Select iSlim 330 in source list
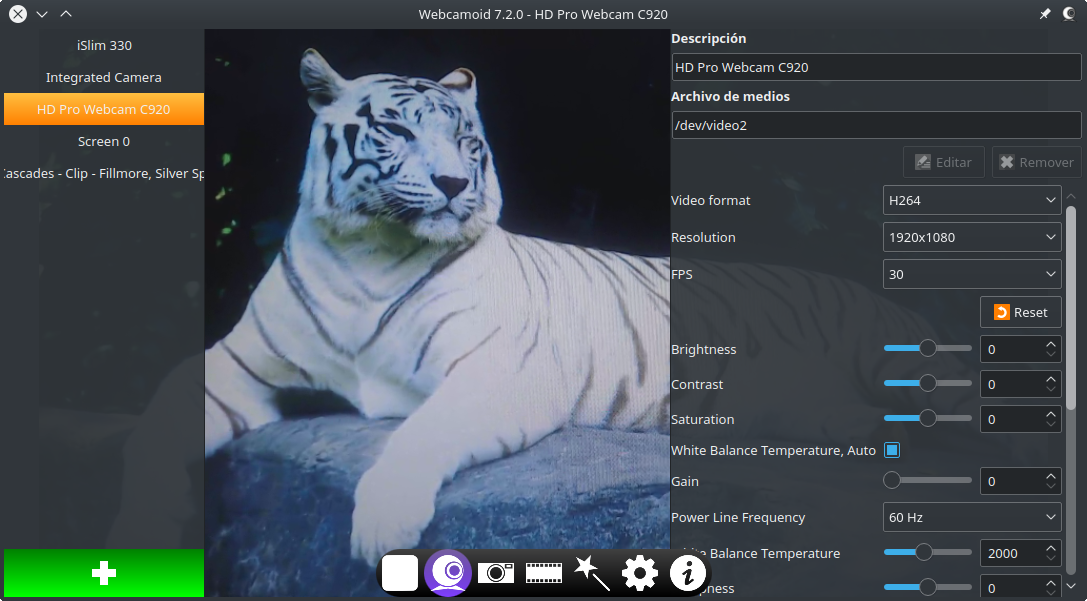This screenshot has height=601, width=1087. coord(104,45)
